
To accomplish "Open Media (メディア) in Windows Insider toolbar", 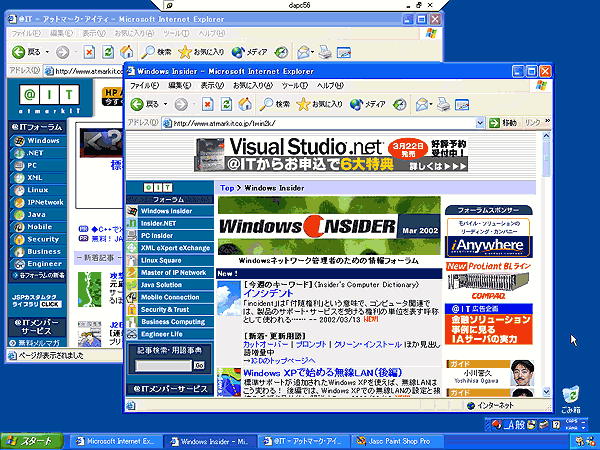I will click(x=368, y=104).
